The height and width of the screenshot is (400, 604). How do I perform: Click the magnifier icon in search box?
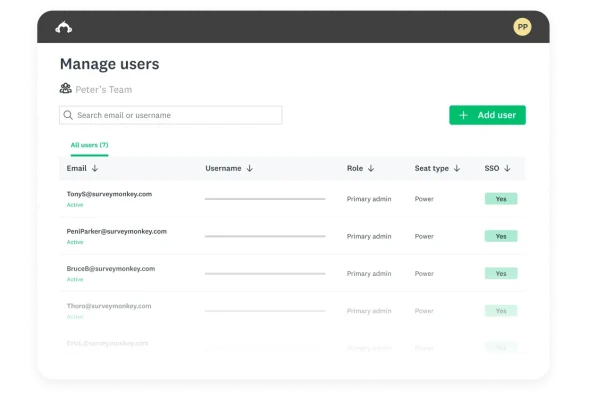(68, 115)
